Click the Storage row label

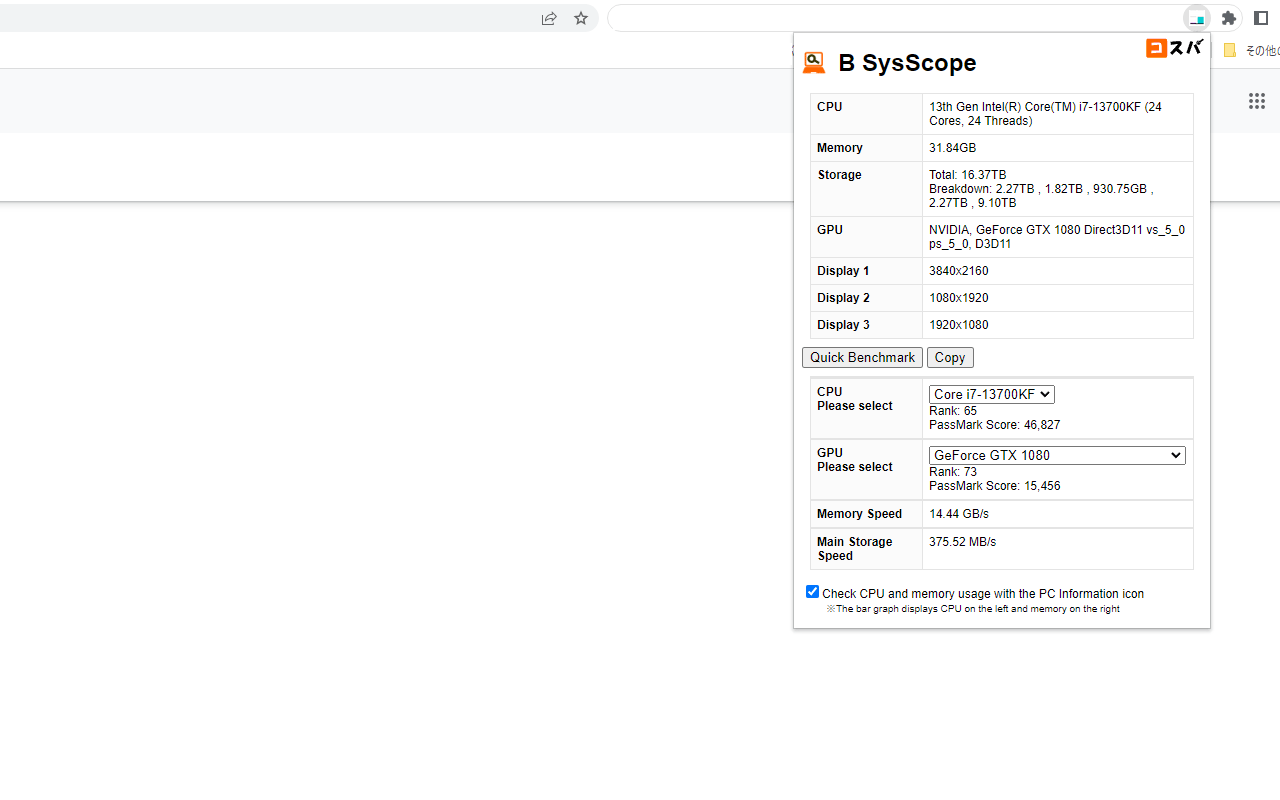839,175
